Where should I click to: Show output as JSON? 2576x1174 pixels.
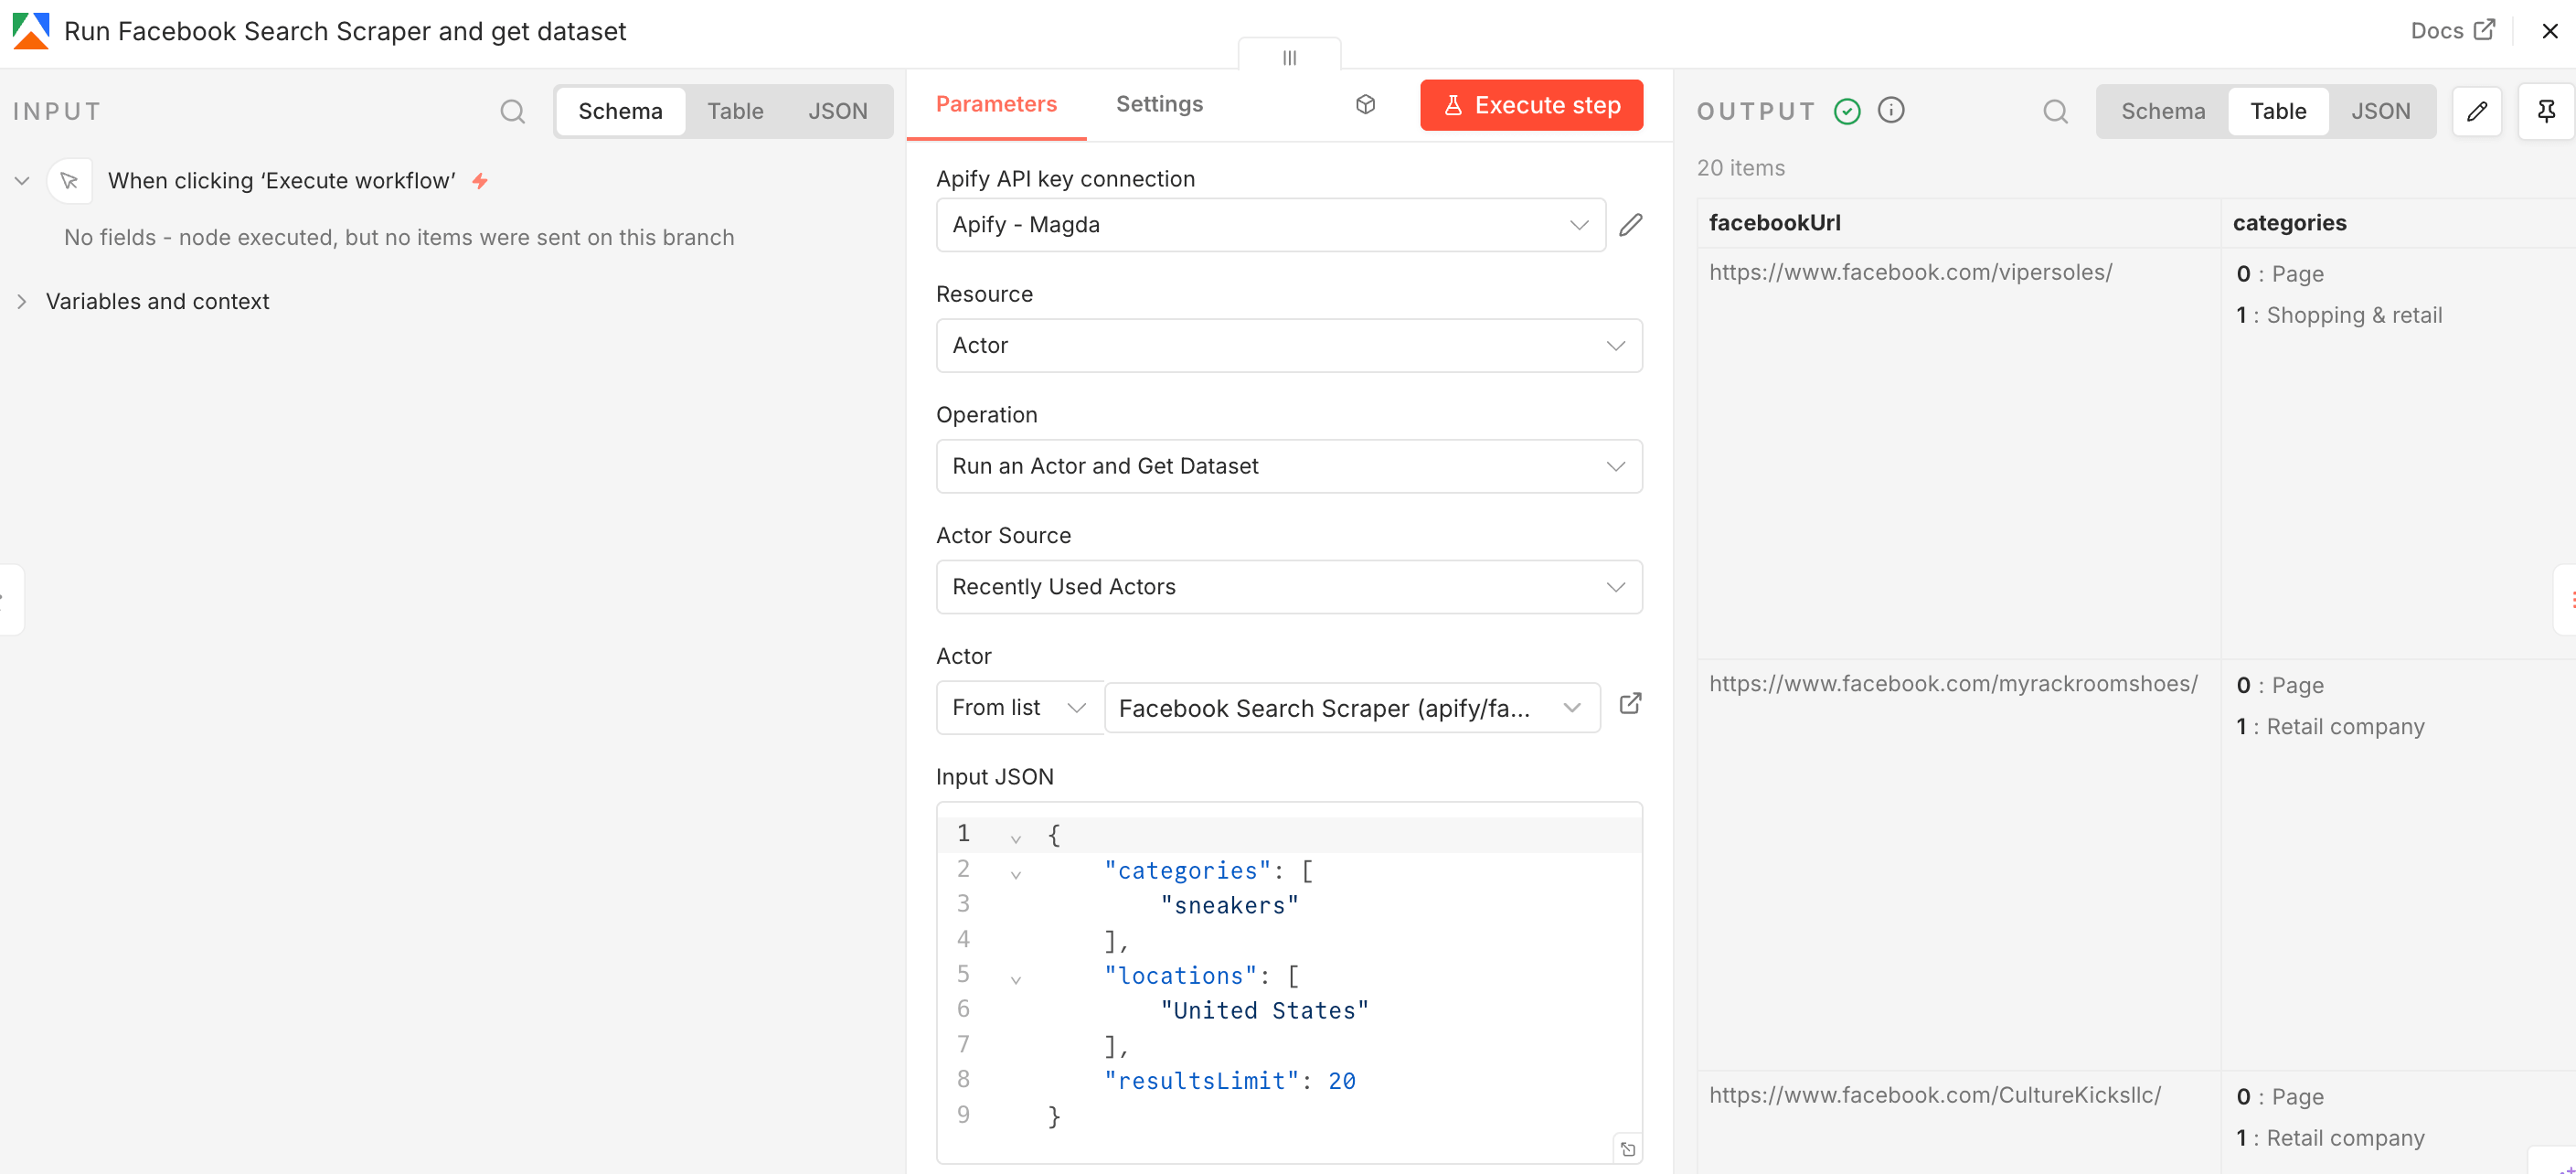2381,111
